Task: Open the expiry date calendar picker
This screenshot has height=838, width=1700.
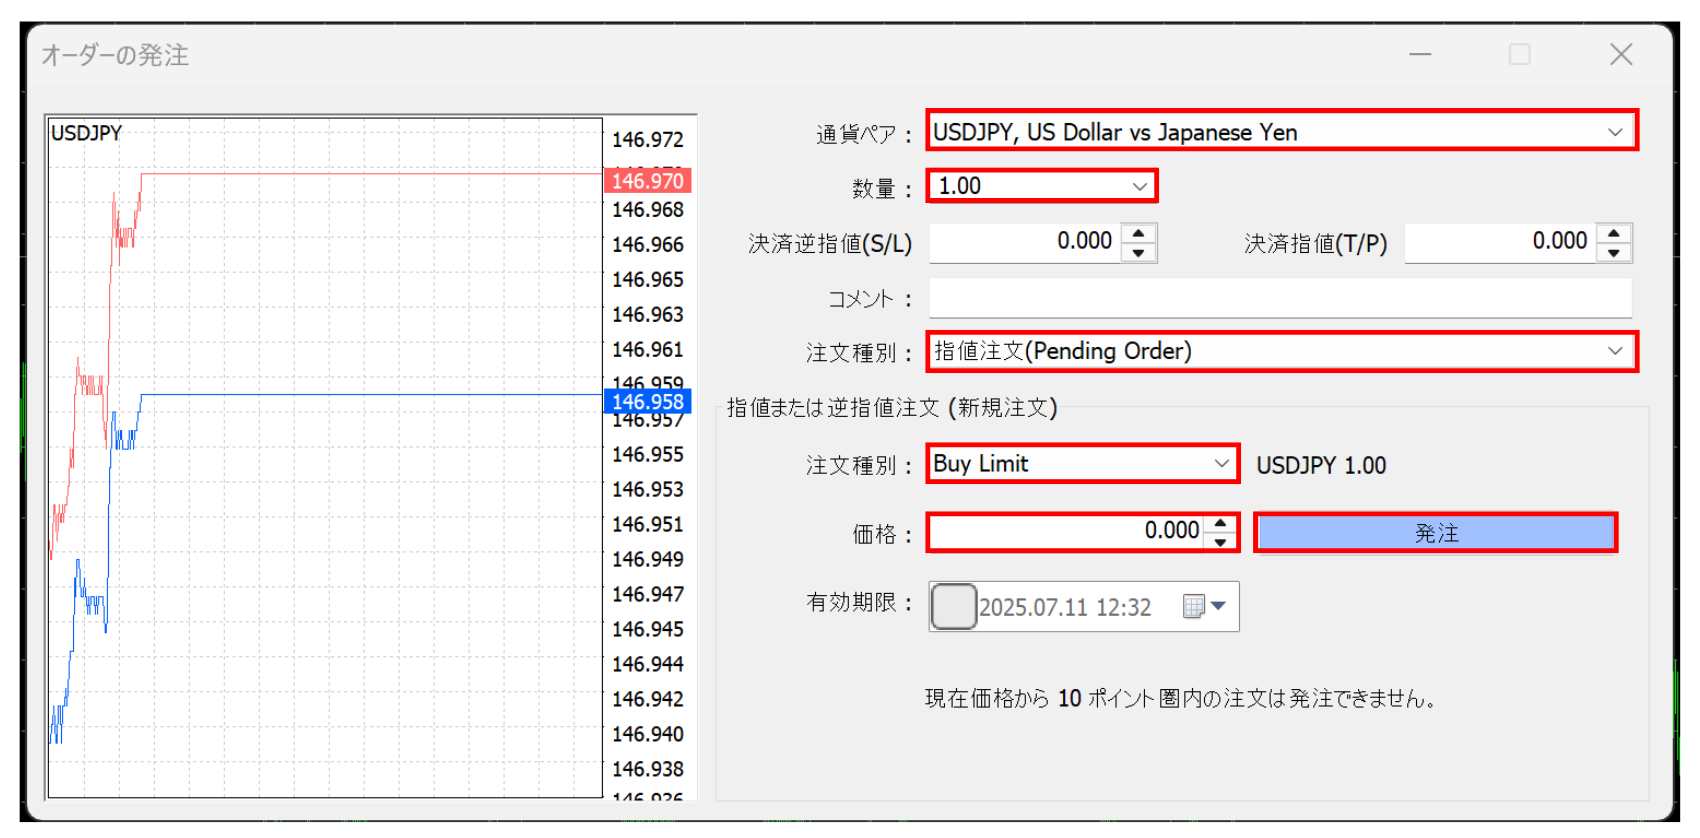Action: (x=1204, y=607)
